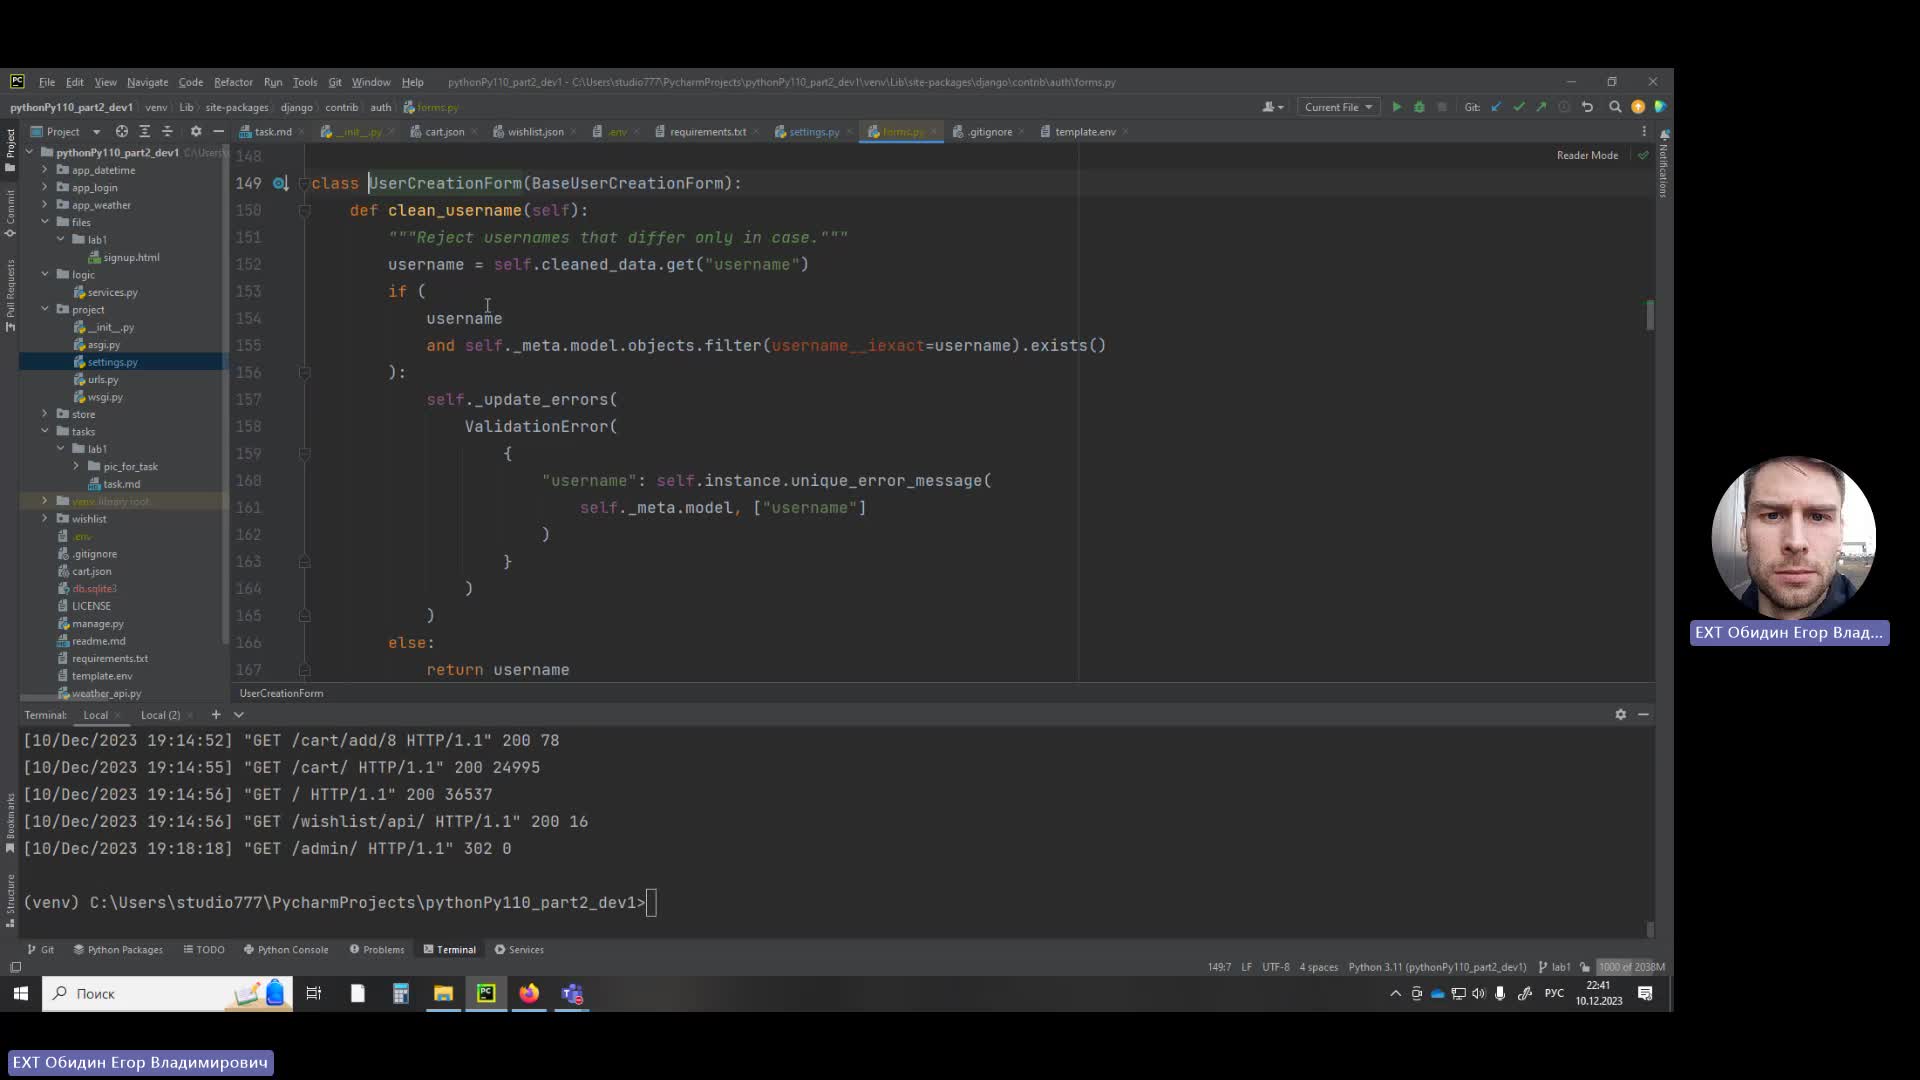Image resolution: width=1920 pixels, height=1080 pixels.
Task: Toggle Reader Mode in editor
Action: click(x=1587, y=155)
